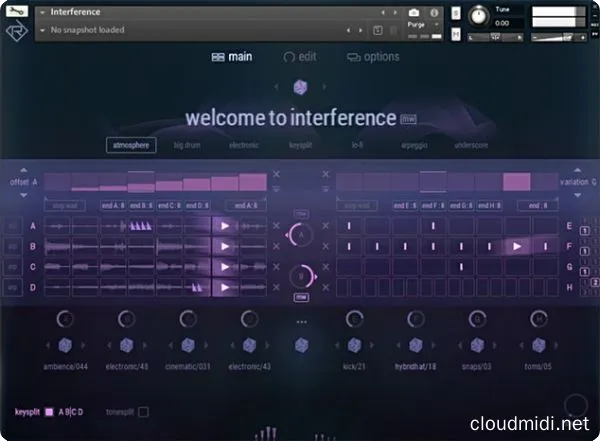Click down arrow below variation label
The image size is (600, 441).
tap(577, 195)
